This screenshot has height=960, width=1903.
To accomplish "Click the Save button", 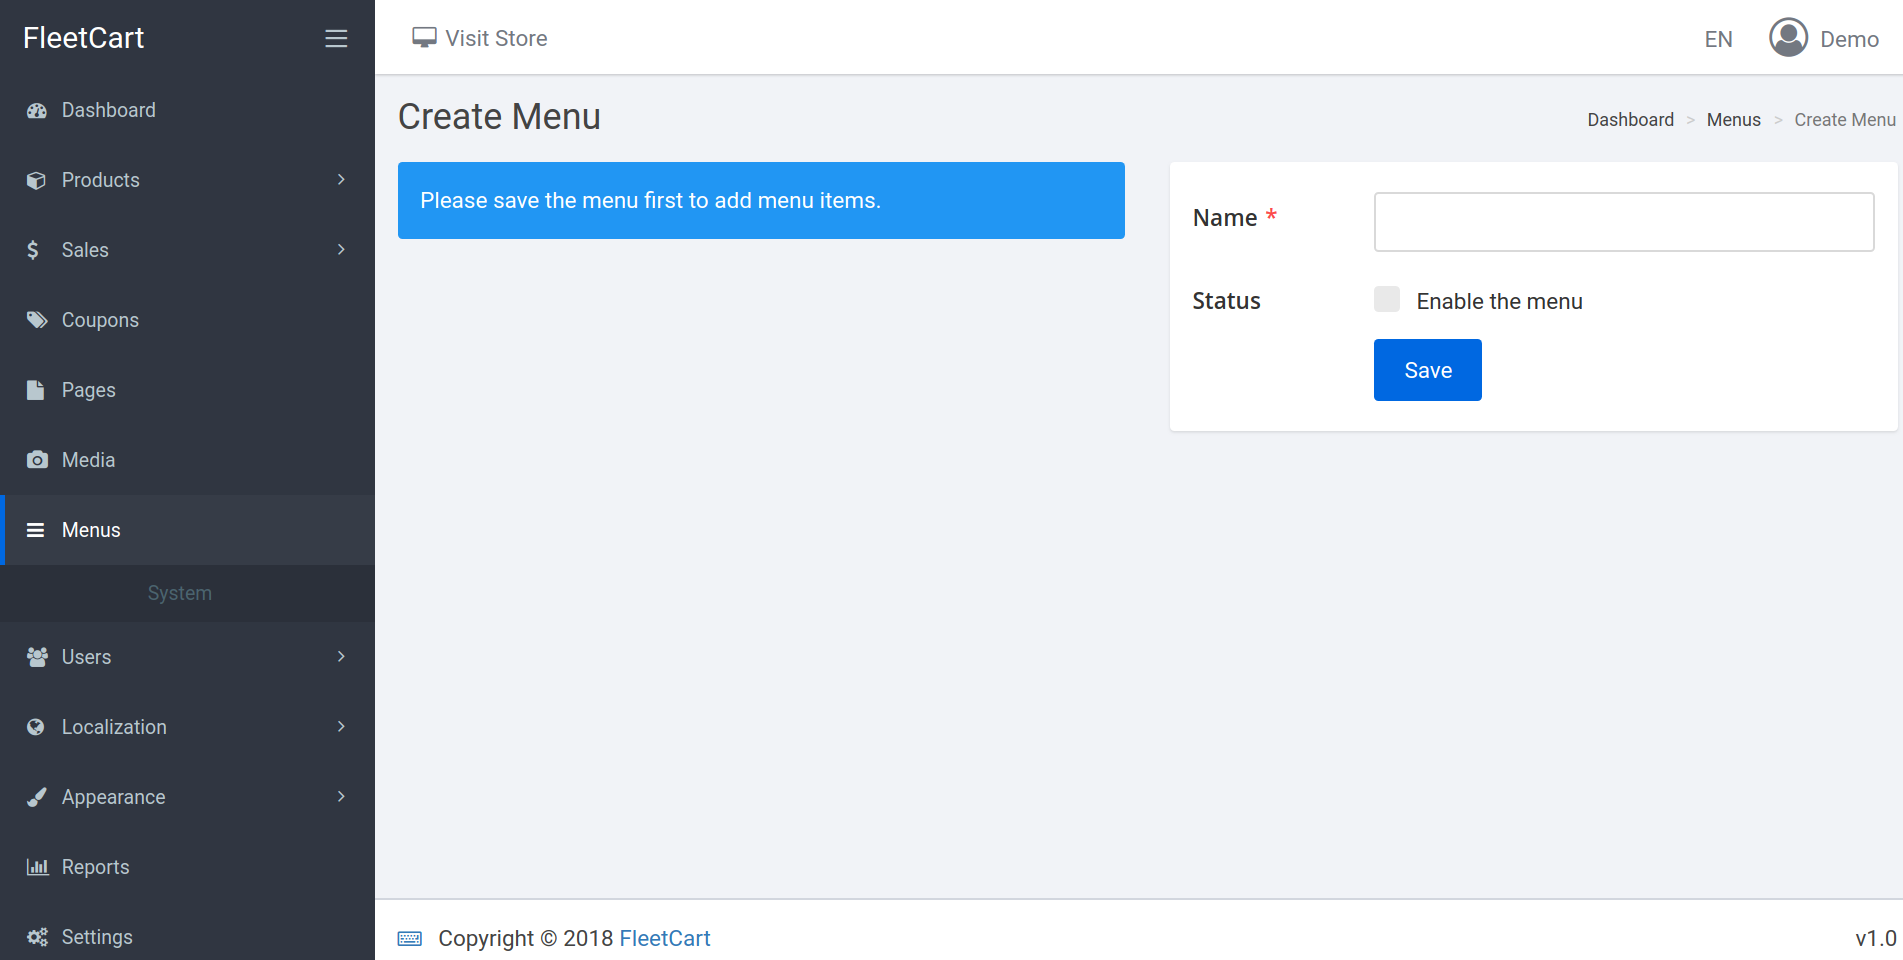I will coord(1427,370).
